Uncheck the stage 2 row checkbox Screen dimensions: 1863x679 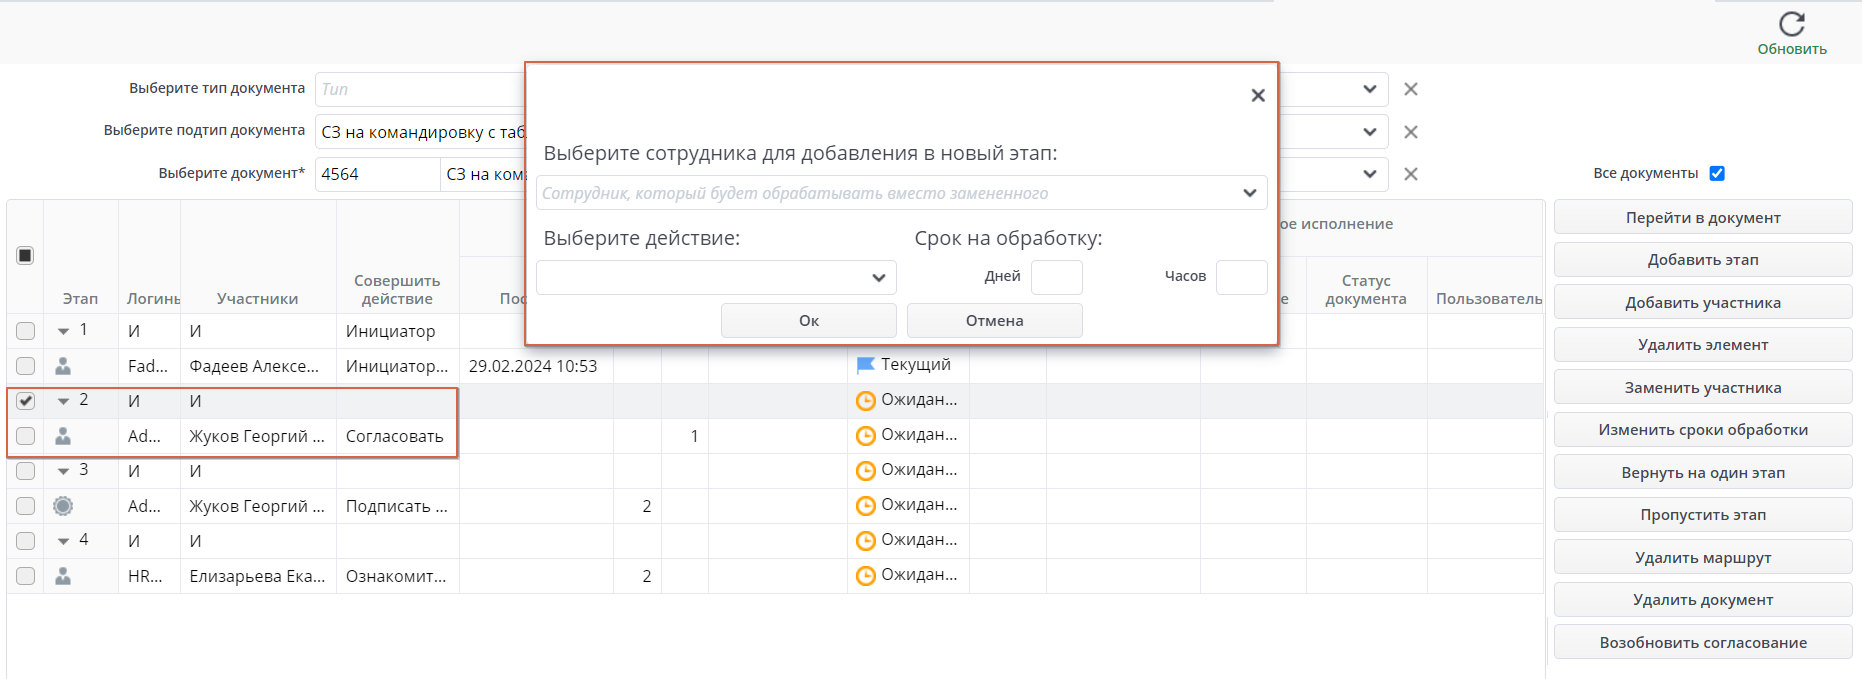(26, 401)
